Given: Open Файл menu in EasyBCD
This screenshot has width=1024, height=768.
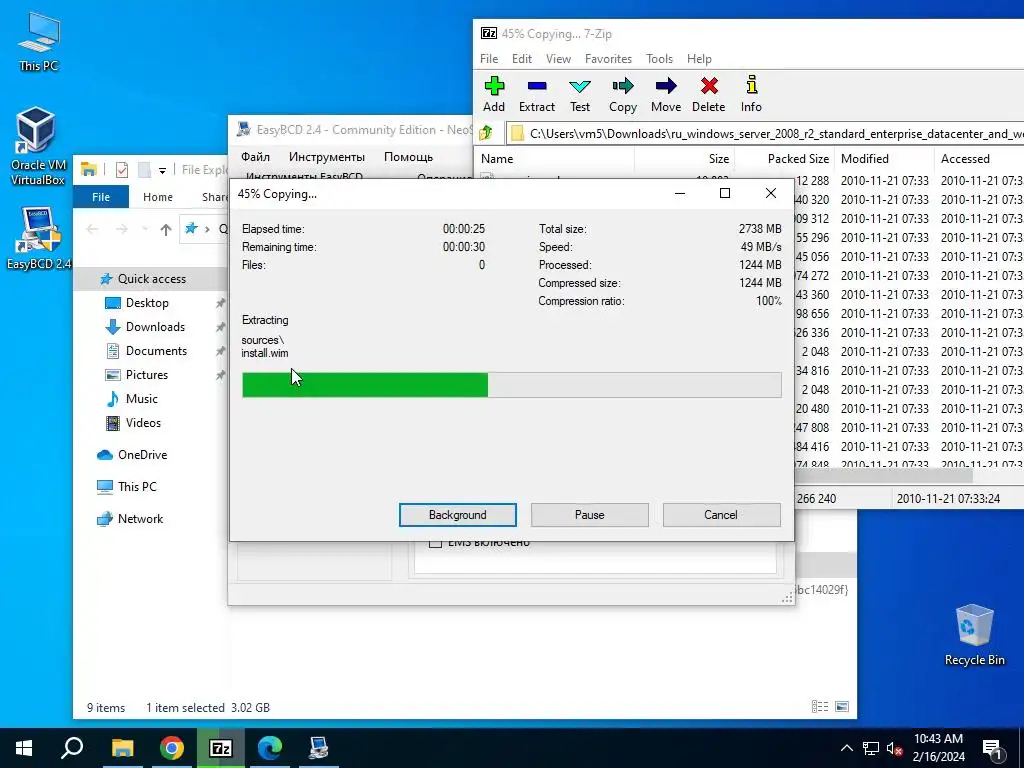Looking at the screenshot, I should click(x=255, y=157).
